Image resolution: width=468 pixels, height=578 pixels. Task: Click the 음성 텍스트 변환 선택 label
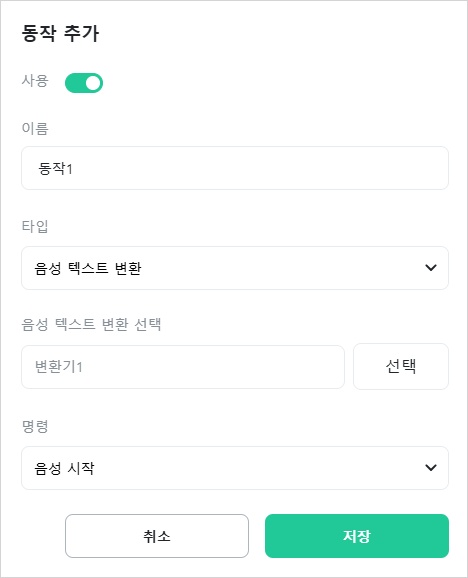point(91,324)
